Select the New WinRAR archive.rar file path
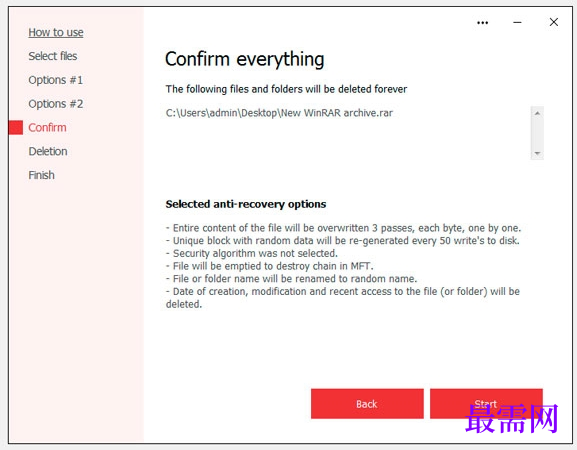This screenshot has width=577, height=450. (x=279, y=113)
